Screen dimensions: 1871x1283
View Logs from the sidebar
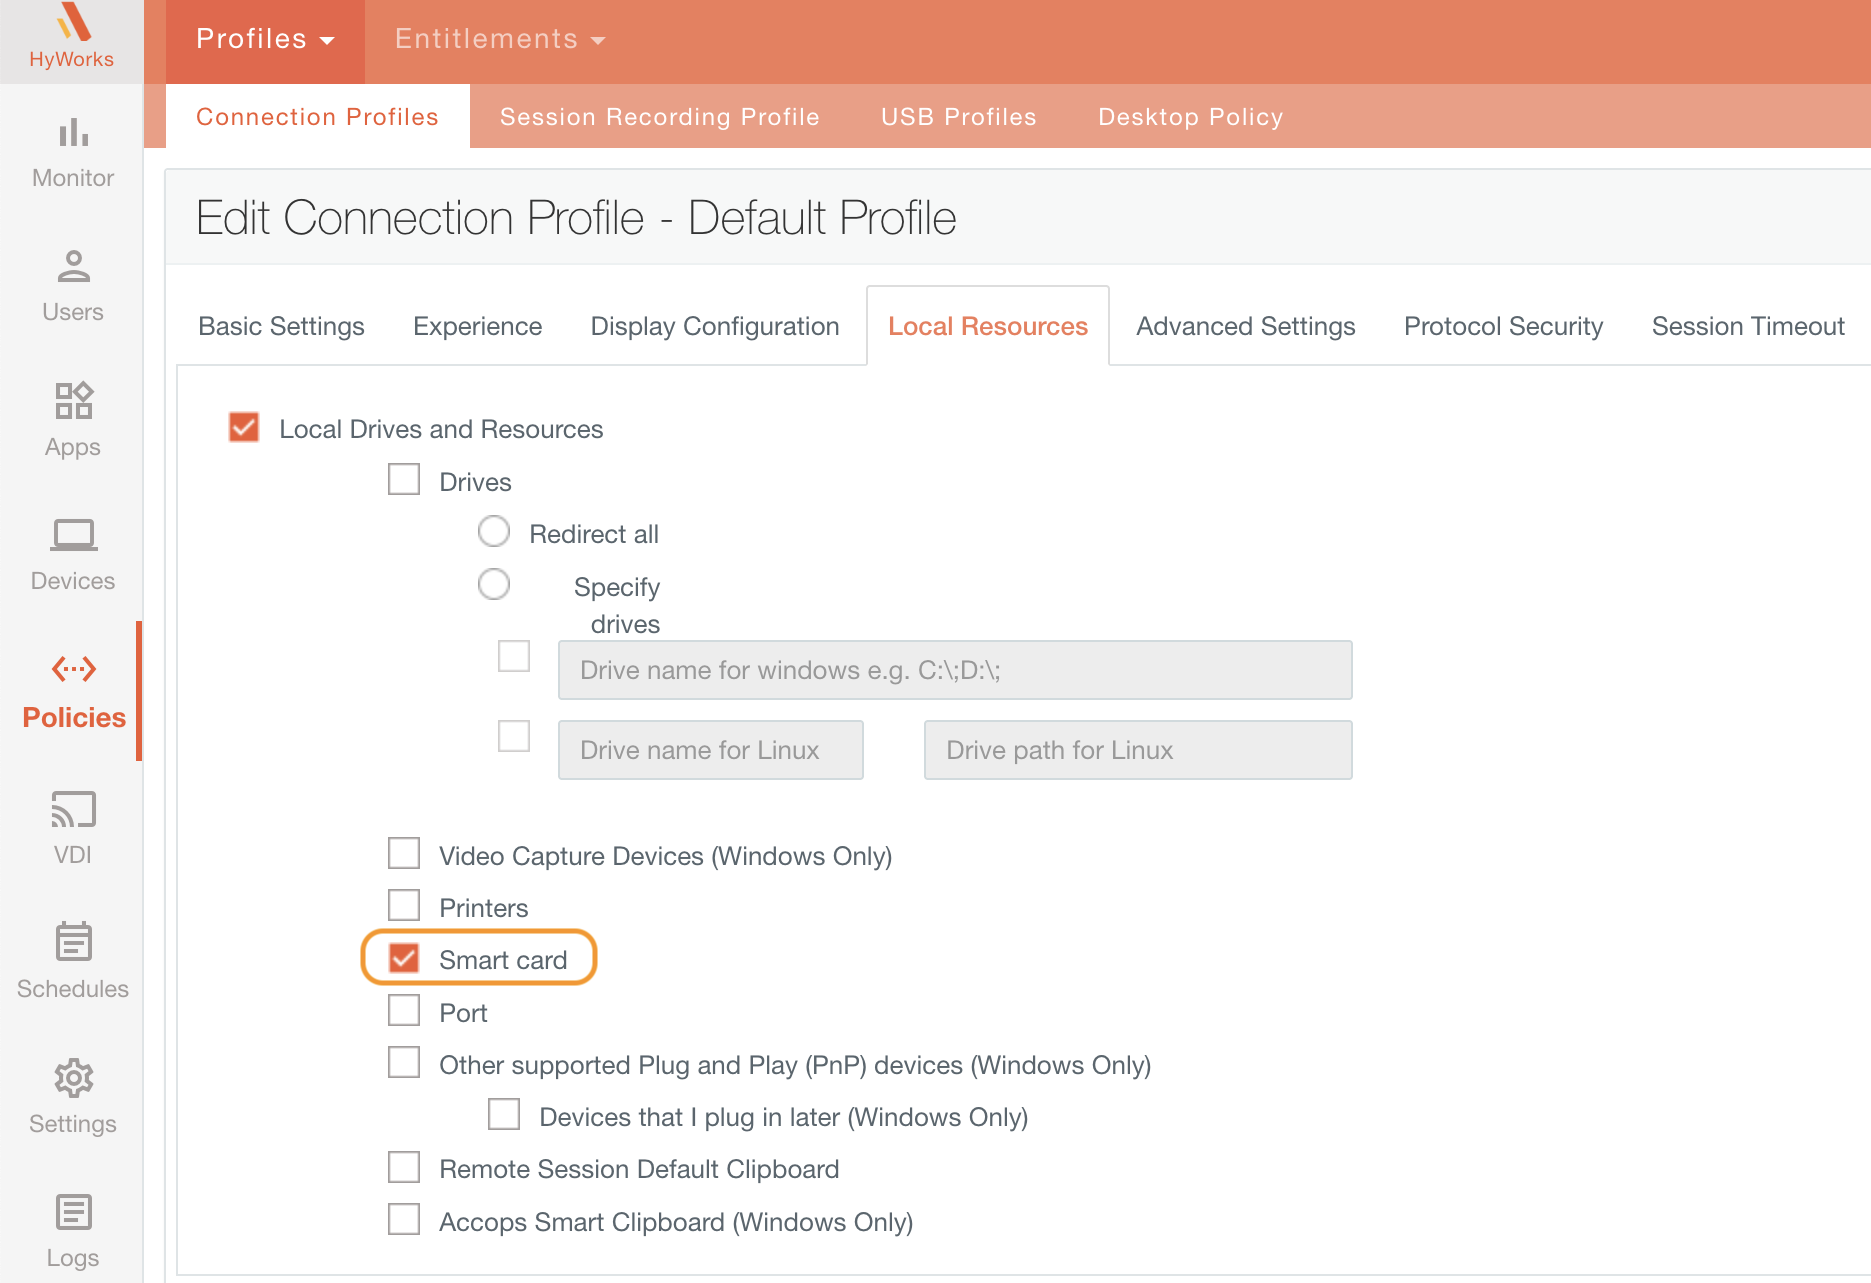[73, 1212]
